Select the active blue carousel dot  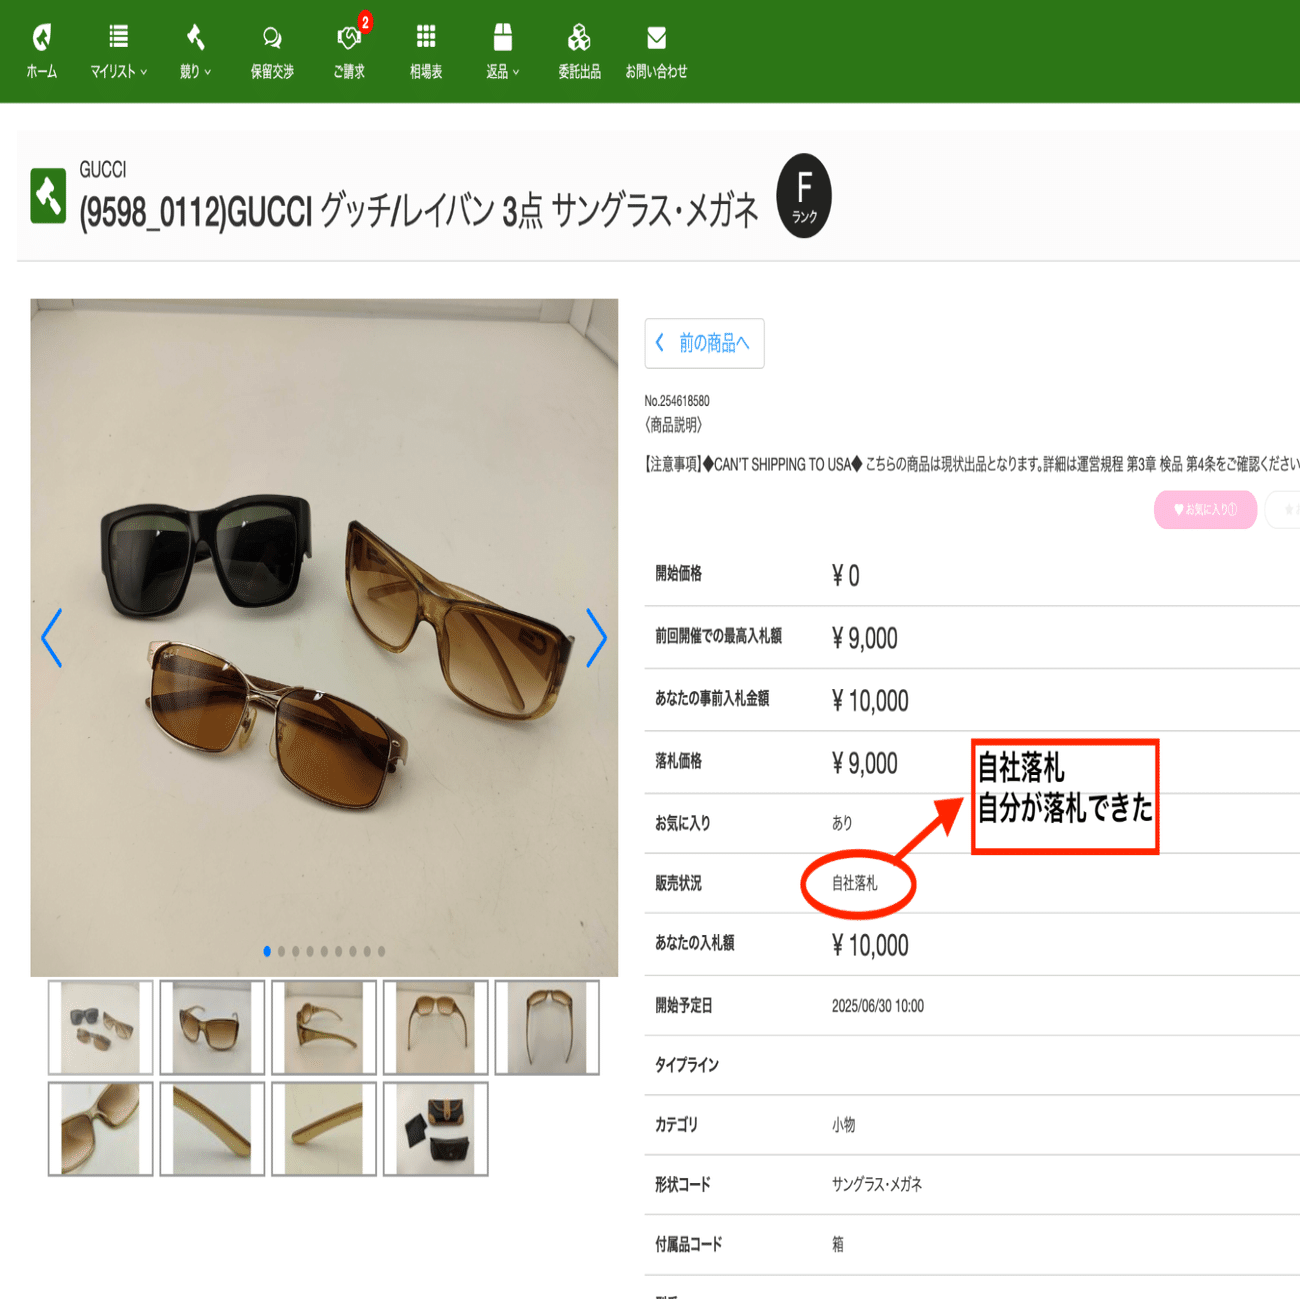(267, 951)
